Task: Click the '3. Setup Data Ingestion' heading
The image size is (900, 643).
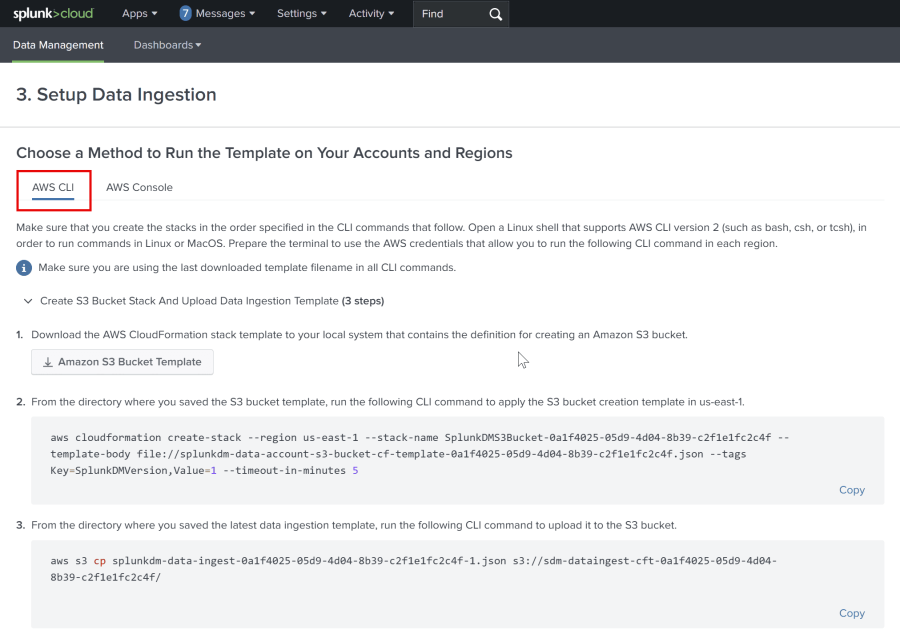Action: 116,94
